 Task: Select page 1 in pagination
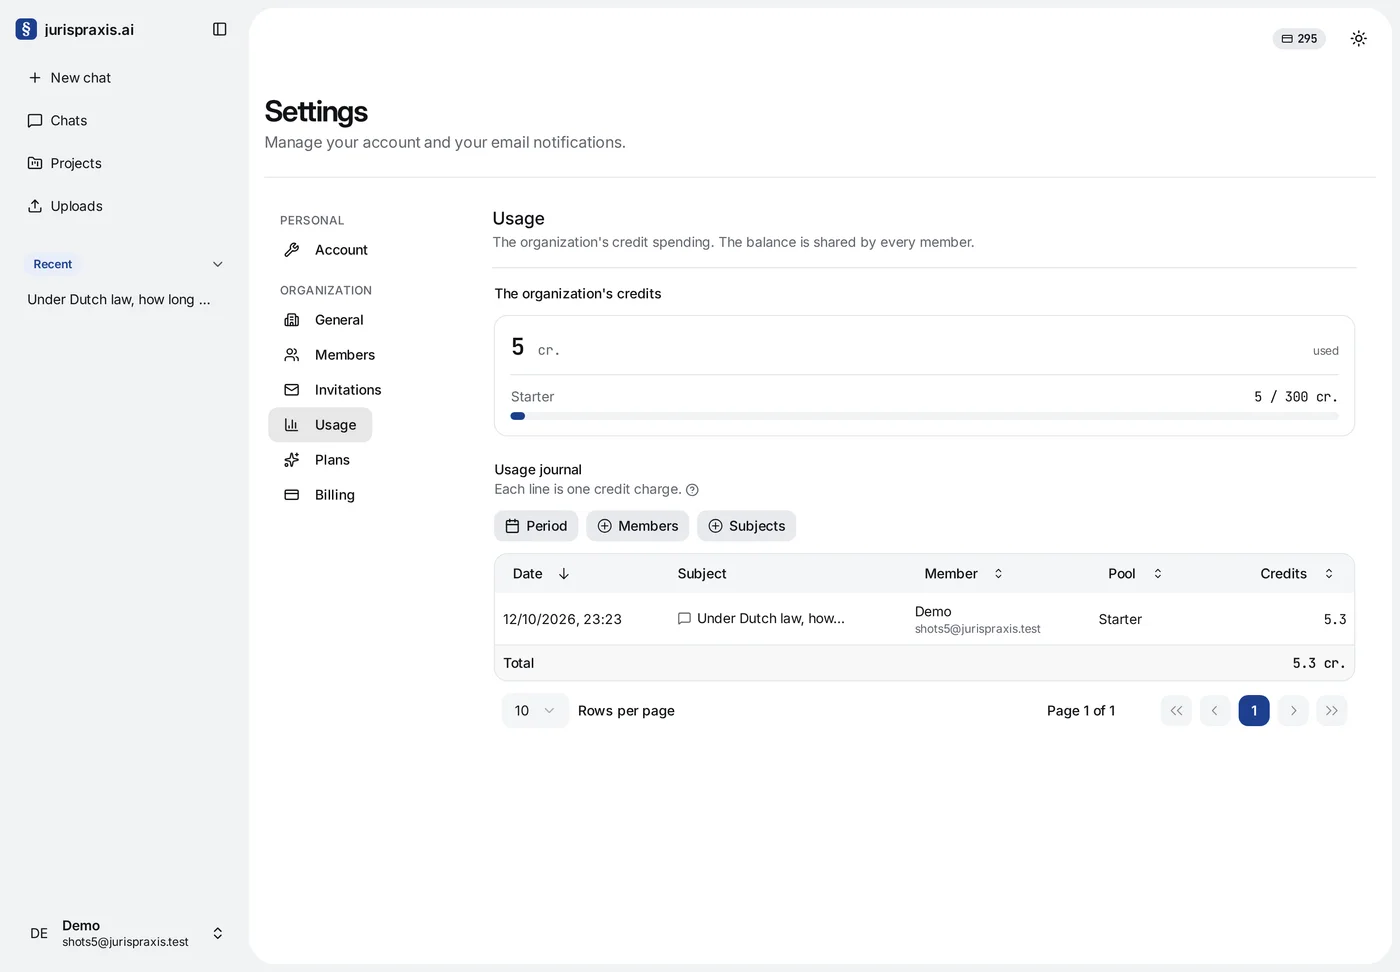[x=1254, y=711]
